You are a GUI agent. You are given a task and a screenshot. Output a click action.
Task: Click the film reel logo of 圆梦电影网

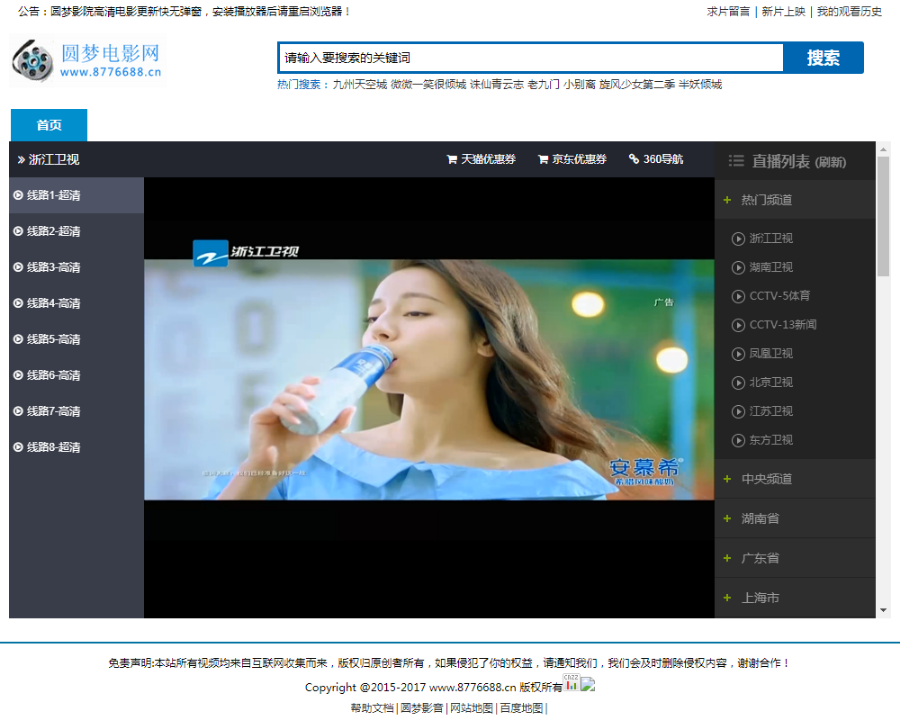pos(33,58)
